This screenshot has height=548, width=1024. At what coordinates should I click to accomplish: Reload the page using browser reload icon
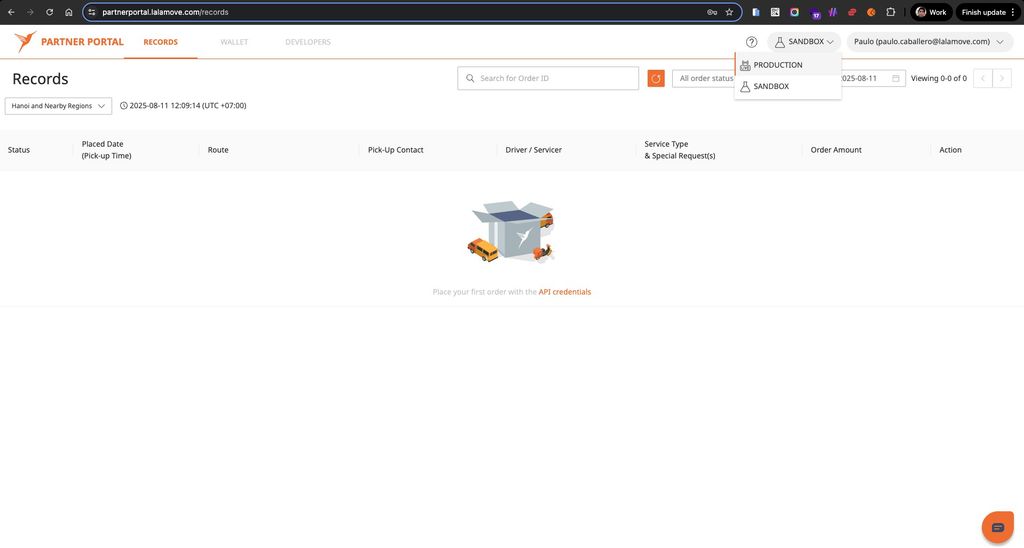tap(49, 12)
